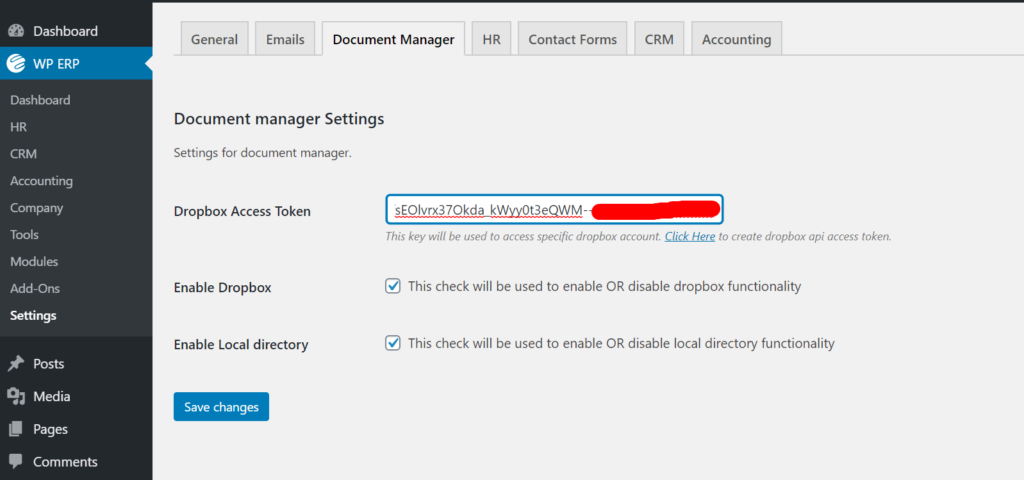
Task: Select the HR settings tab
Action: (491, 39)
